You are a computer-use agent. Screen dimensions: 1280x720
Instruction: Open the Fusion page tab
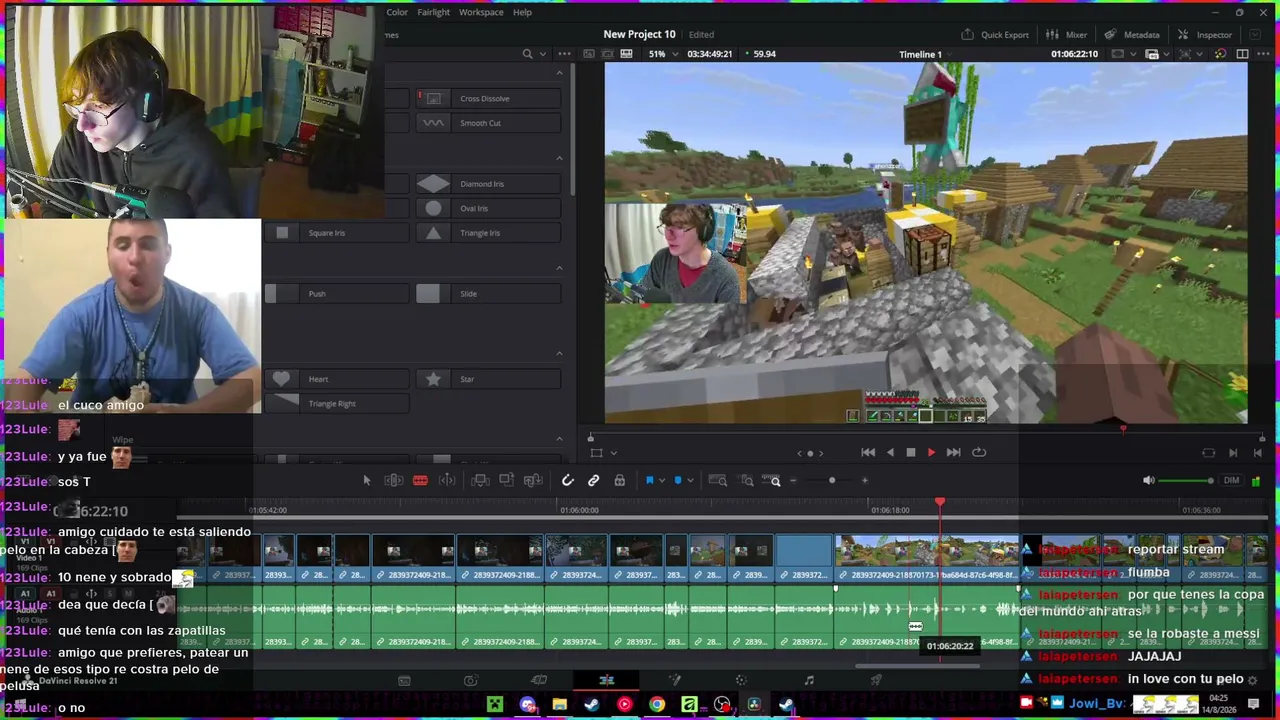674,680
